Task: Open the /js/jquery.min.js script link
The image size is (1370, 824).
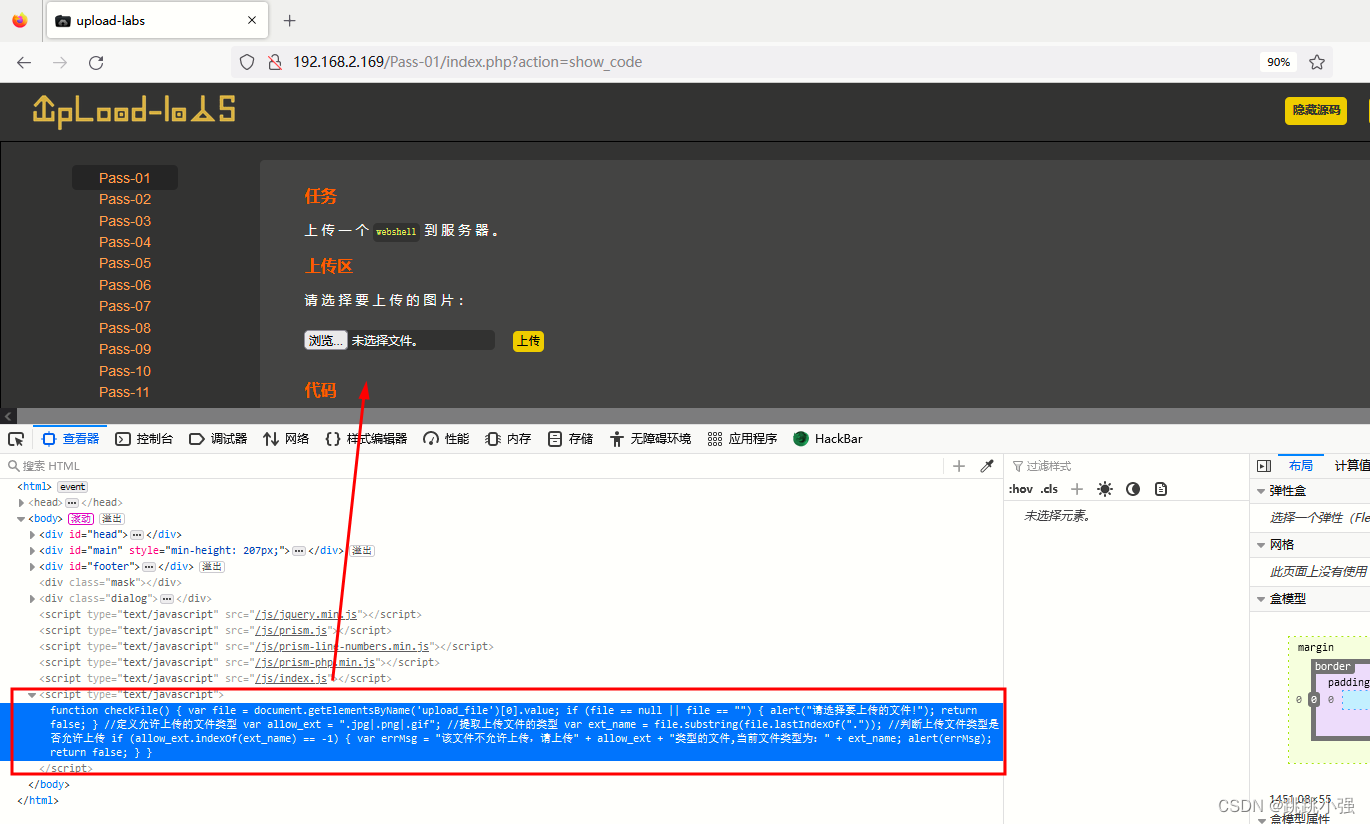Action: pyautogui.click(x=306, y=615)
